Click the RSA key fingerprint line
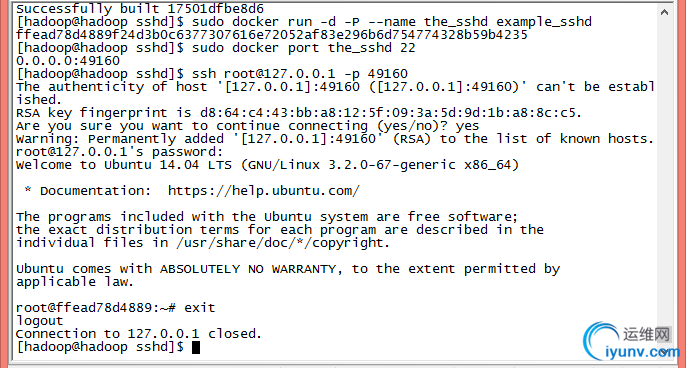This screenshot has height=368, width=686. (299, 113)
